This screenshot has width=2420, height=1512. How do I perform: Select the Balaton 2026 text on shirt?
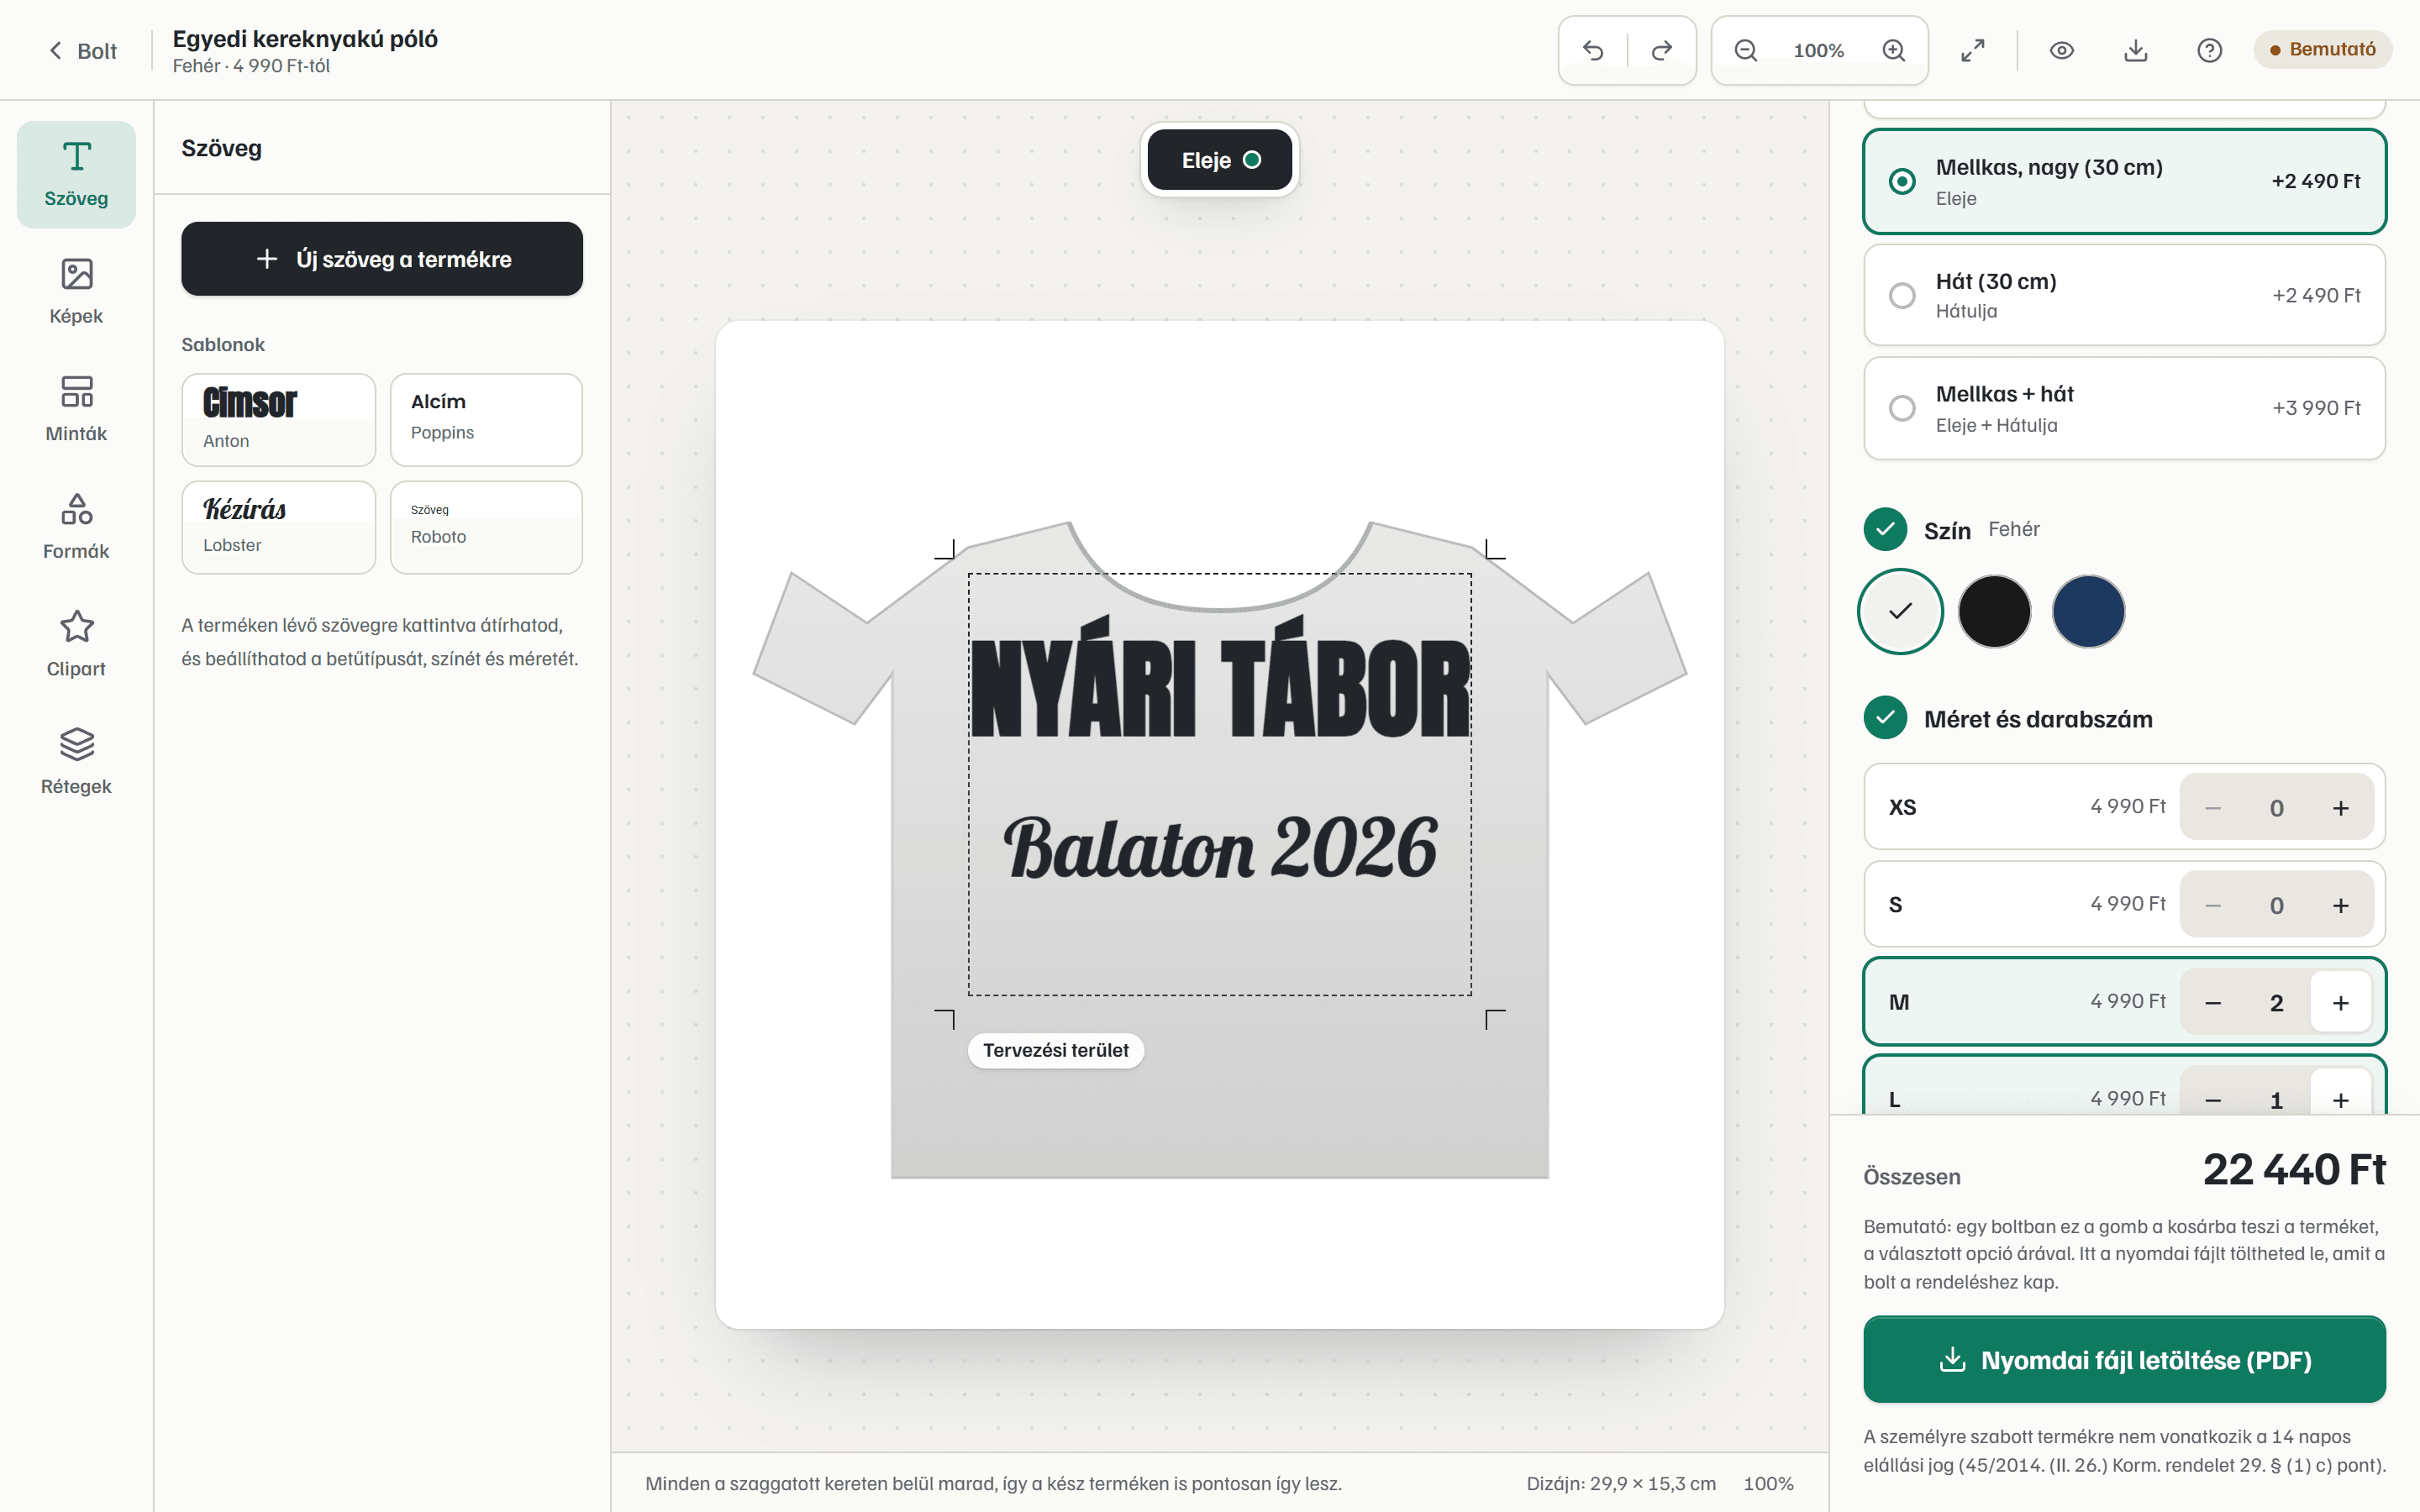pos(1220,848)
